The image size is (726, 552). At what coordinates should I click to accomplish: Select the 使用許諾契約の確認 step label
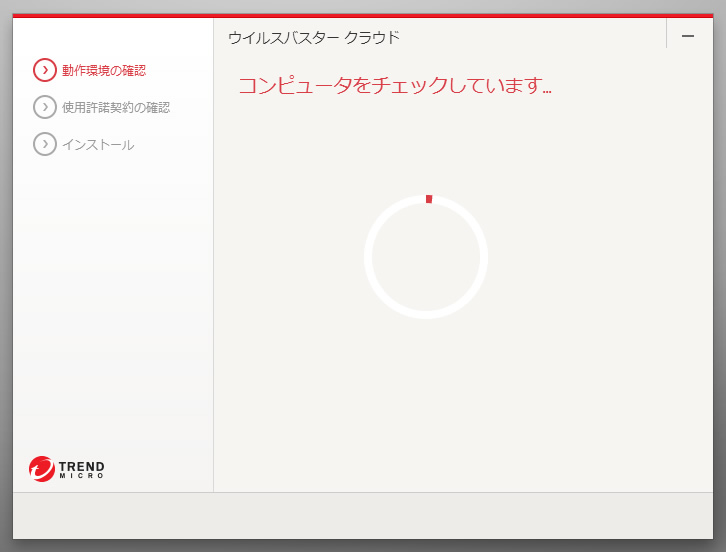116,107
